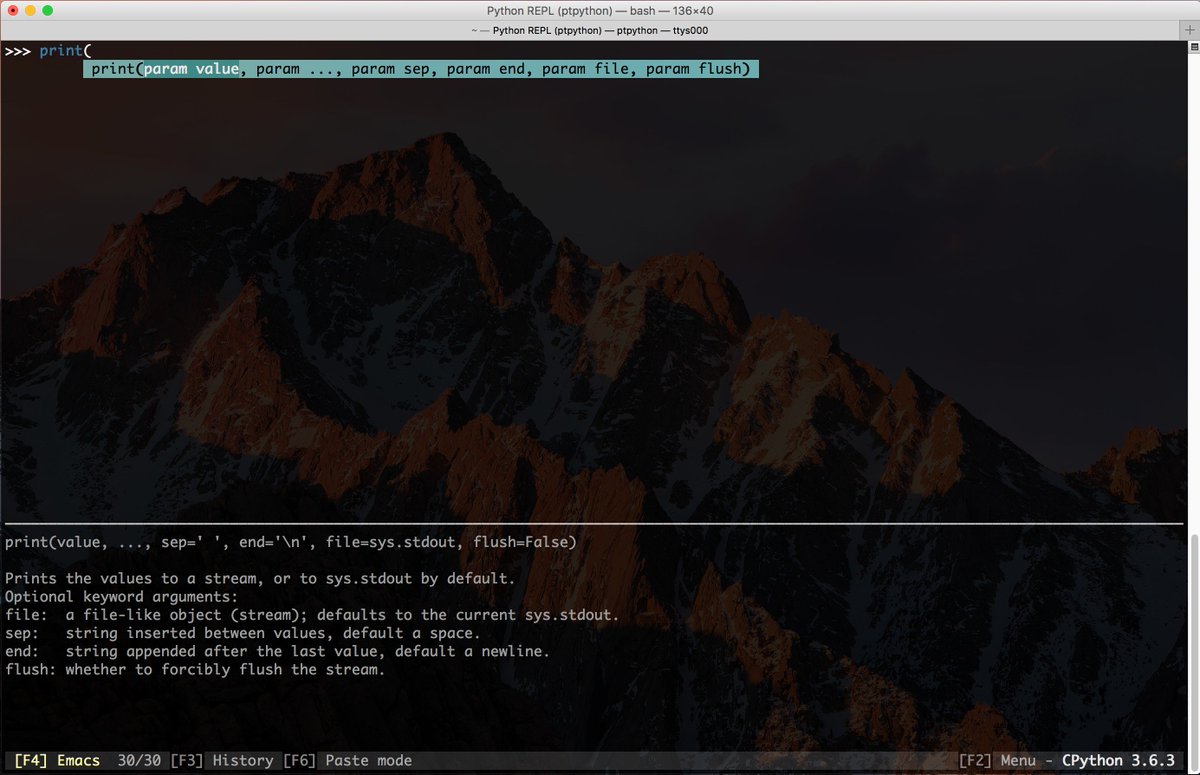Open the [F2] Menu
The width and height of the screenshot is (1200, 775).
(997, 761)
